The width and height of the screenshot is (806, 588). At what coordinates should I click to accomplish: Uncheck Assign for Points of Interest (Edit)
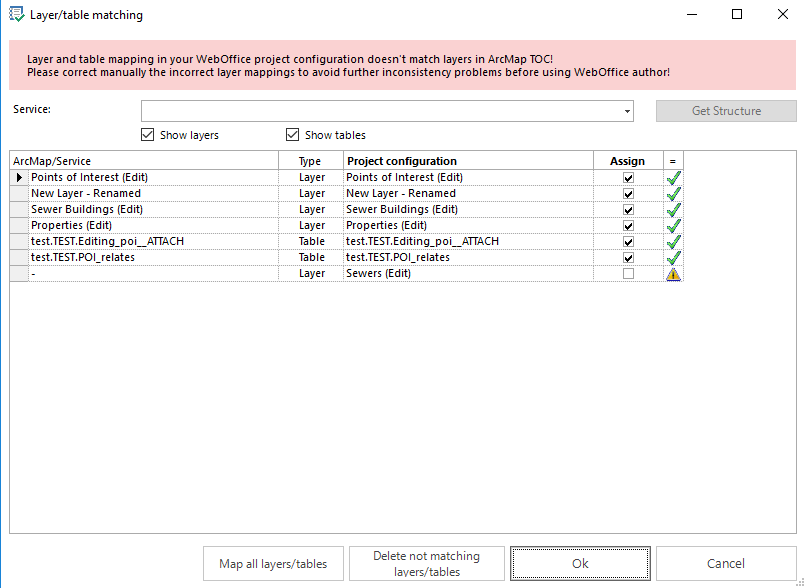click(628, 177)
